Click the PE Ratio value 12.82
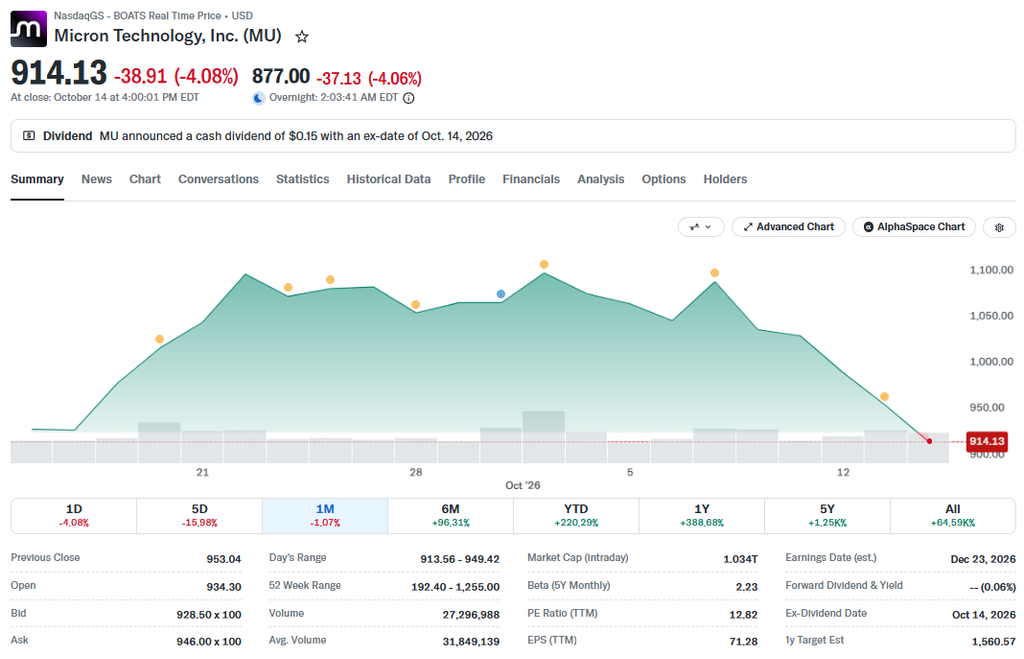The height and width of the screenshot is (659, 1024). [743, 614]
